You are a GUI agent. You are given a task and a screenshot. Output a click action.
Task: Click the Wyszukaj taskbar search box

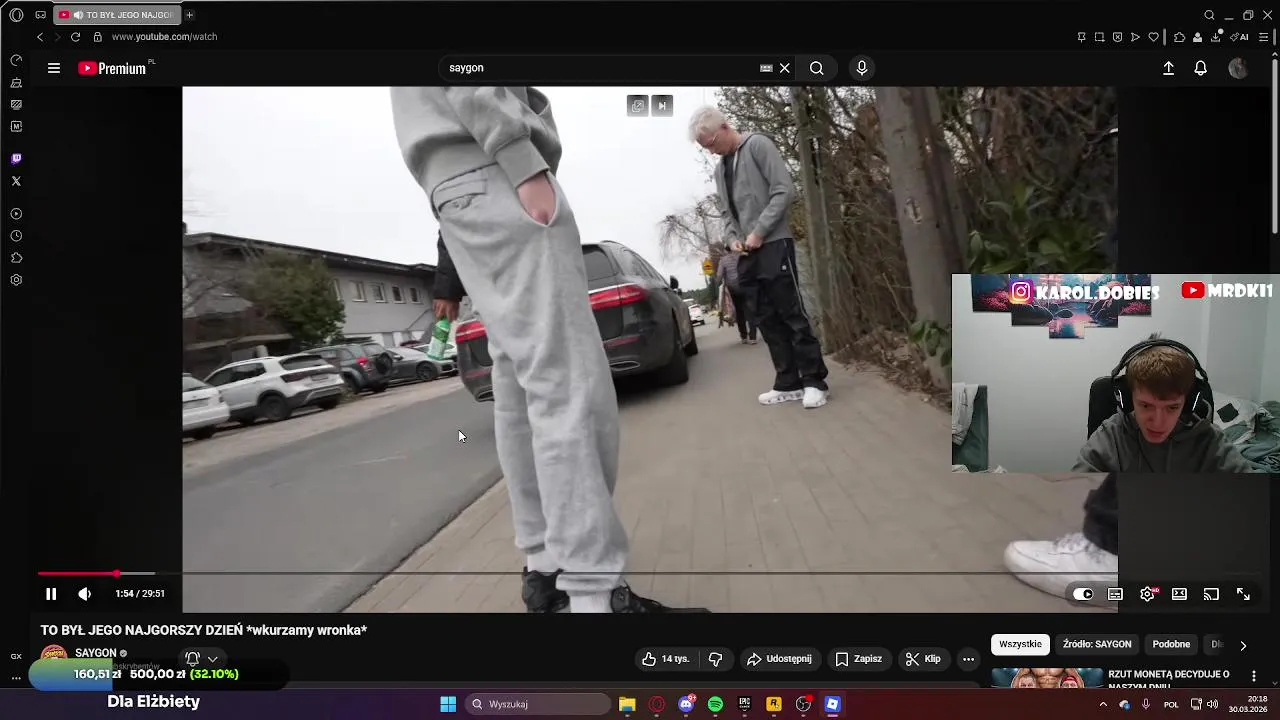539,704
